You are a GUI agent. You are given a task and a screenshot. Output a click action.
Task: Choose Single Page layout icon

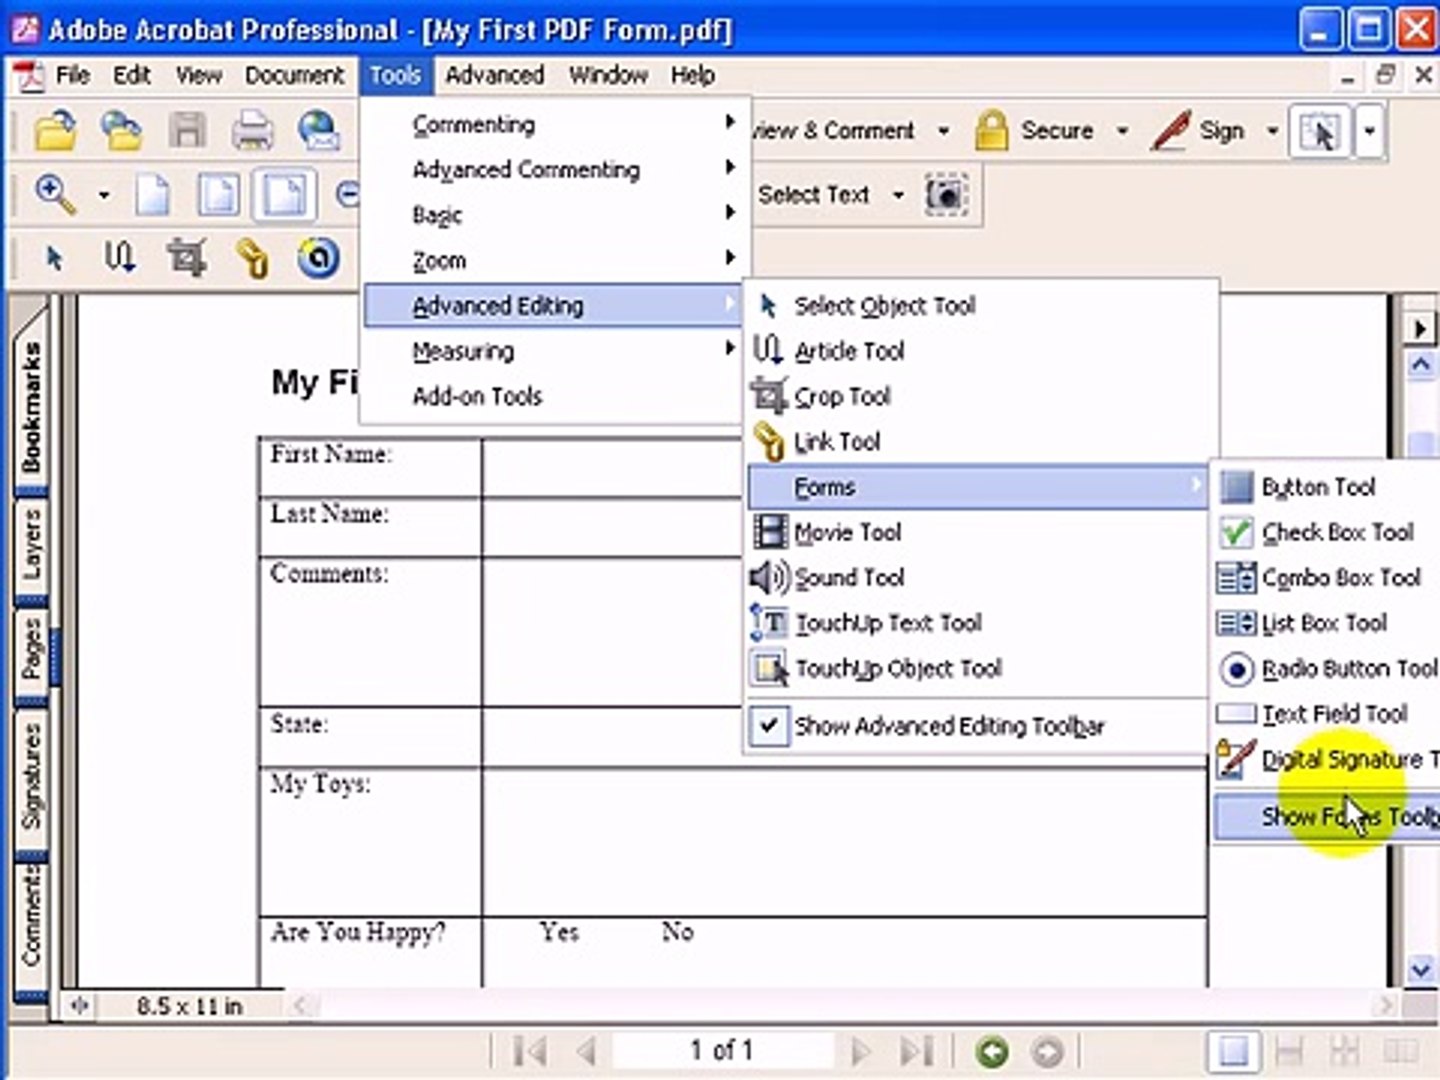(x=1233, y=1051)
